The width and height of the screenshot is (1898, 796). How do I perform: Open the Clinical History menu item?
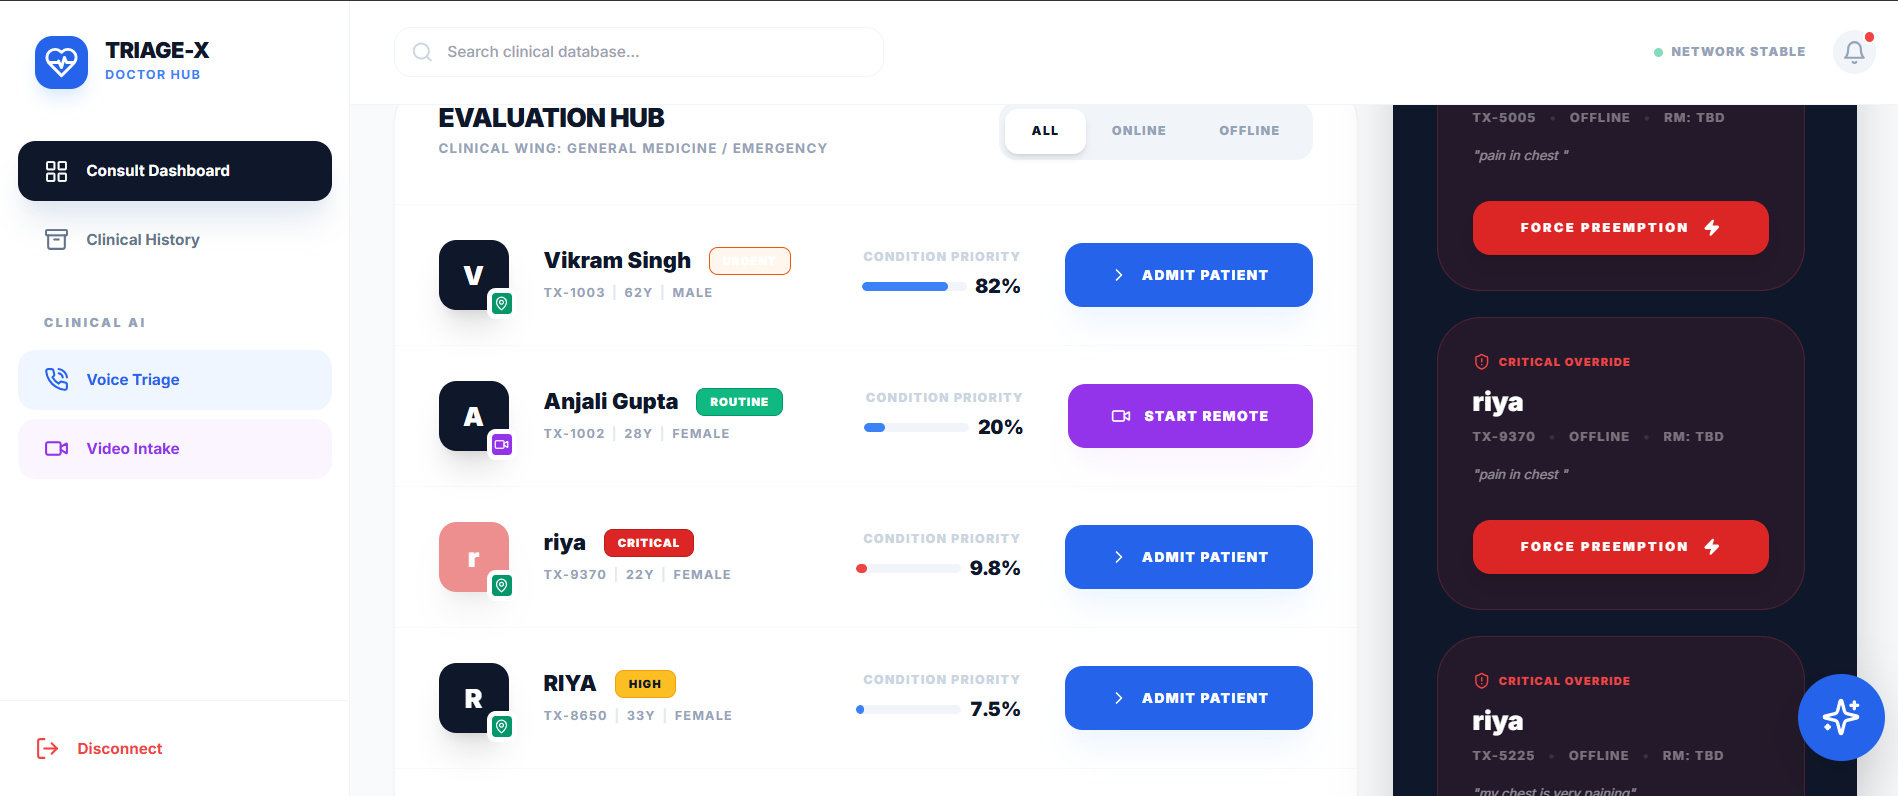143,240
